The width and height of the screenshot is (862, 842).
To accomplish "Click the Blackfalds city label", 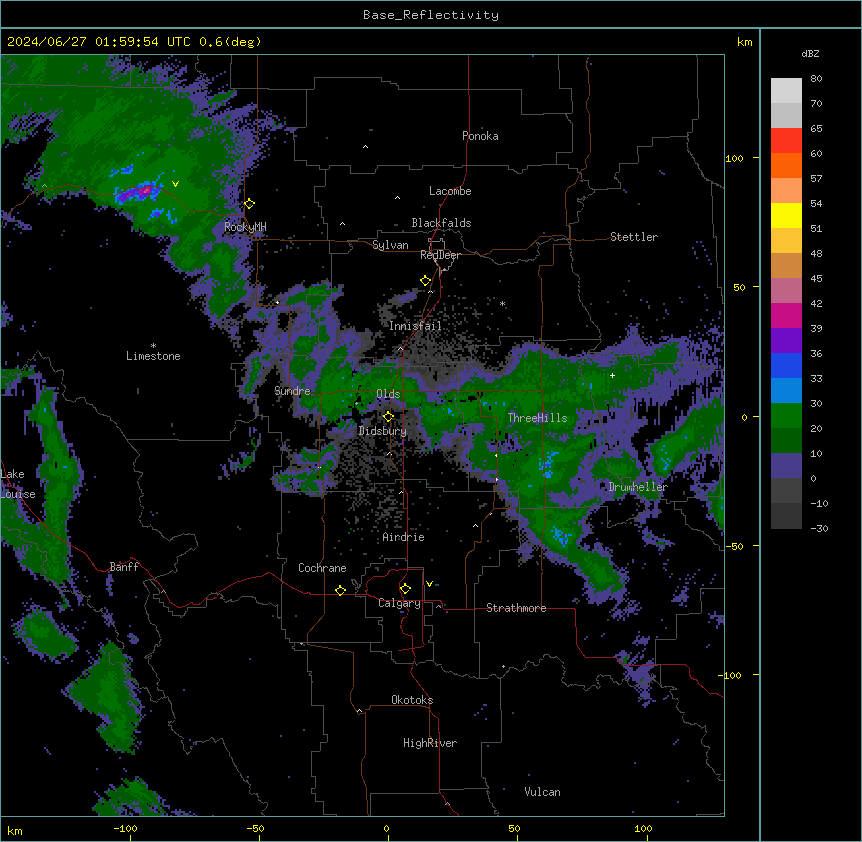I will (441, 223).
